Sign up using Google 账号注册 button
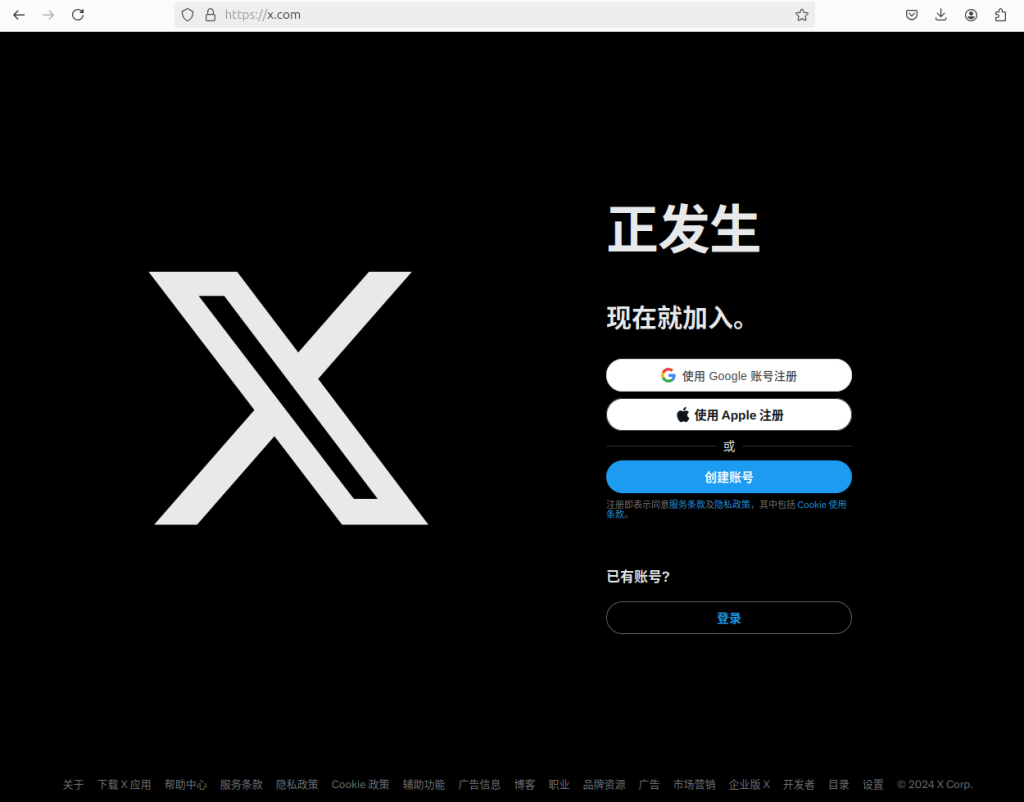This screenshot has width=1024, height=802. click(x=728, y=376)
